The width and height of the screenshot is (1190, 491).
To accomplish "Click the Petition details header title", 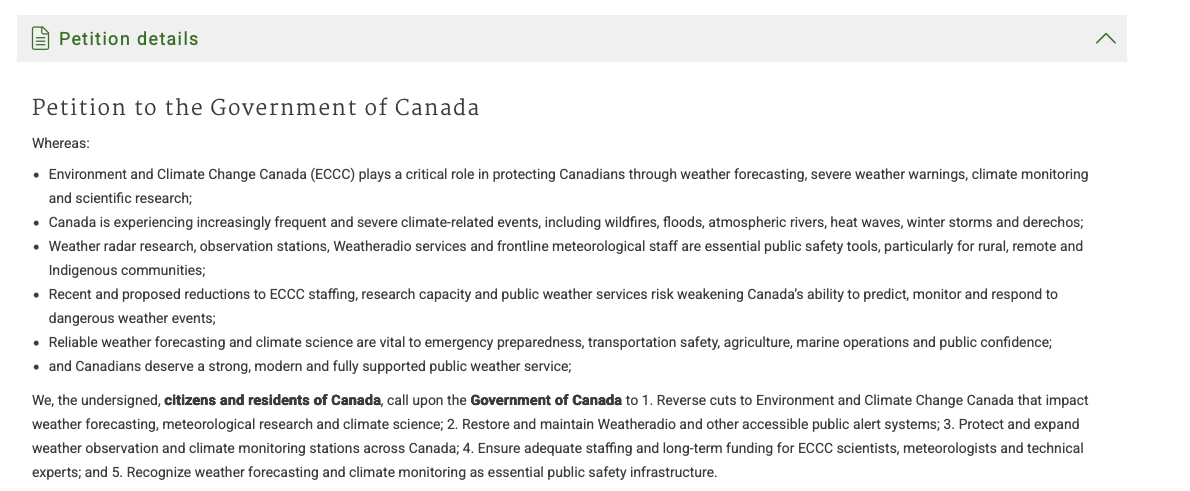I will point(128,39).
